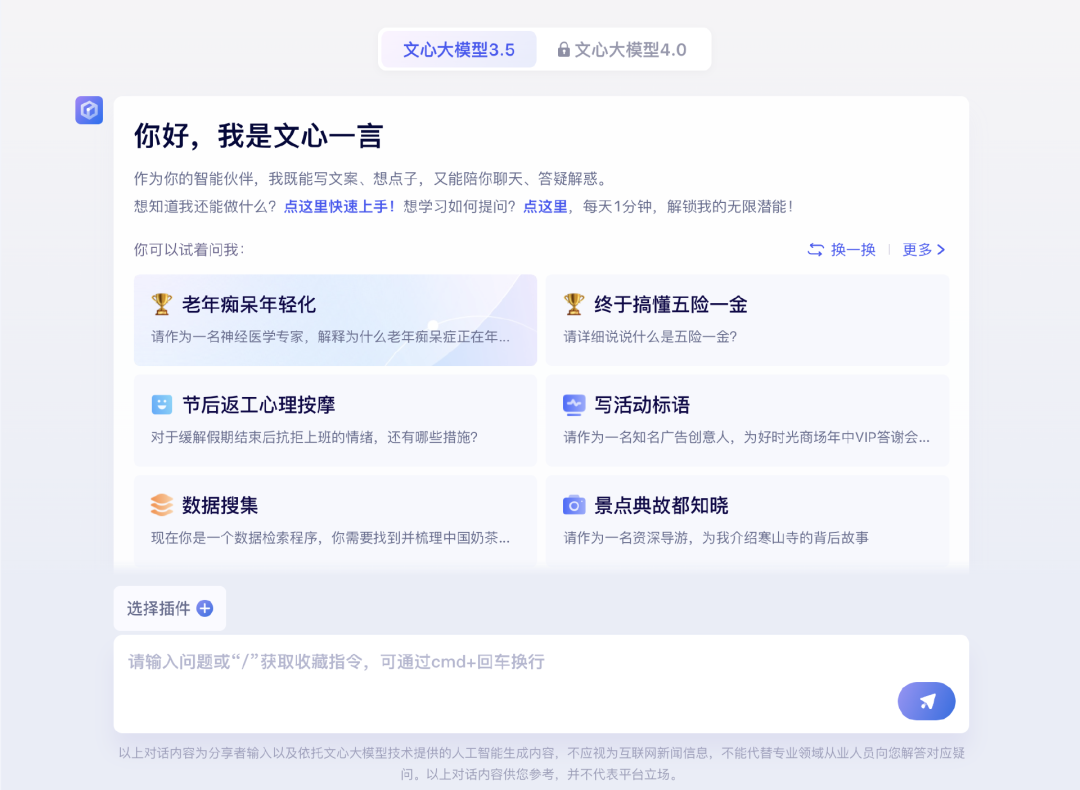Switch to the 文心大模型3.5 tab
The image size is (1080, 790).
point(459,50)
